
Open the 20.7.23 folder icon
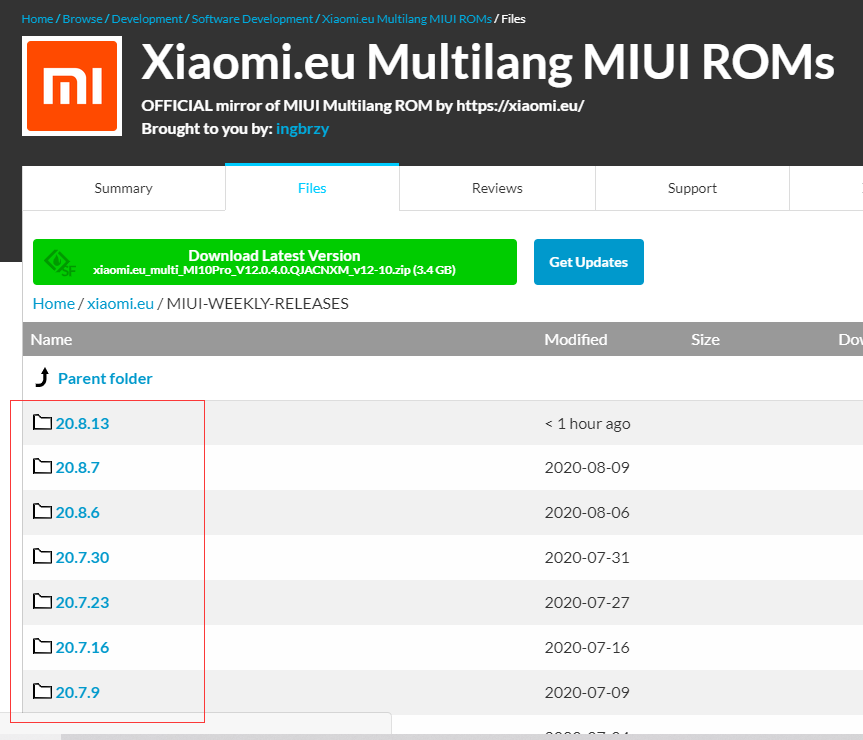click(42, 601)
